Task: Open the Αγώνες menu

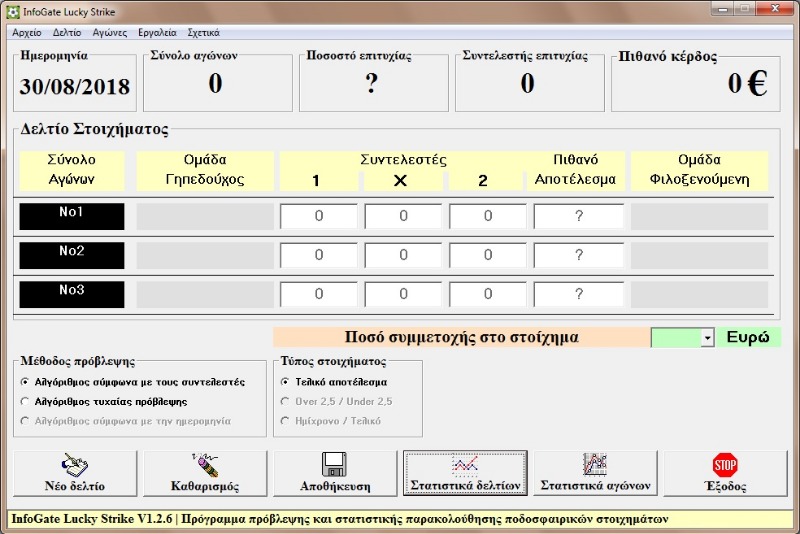Action: click(109, 32)
